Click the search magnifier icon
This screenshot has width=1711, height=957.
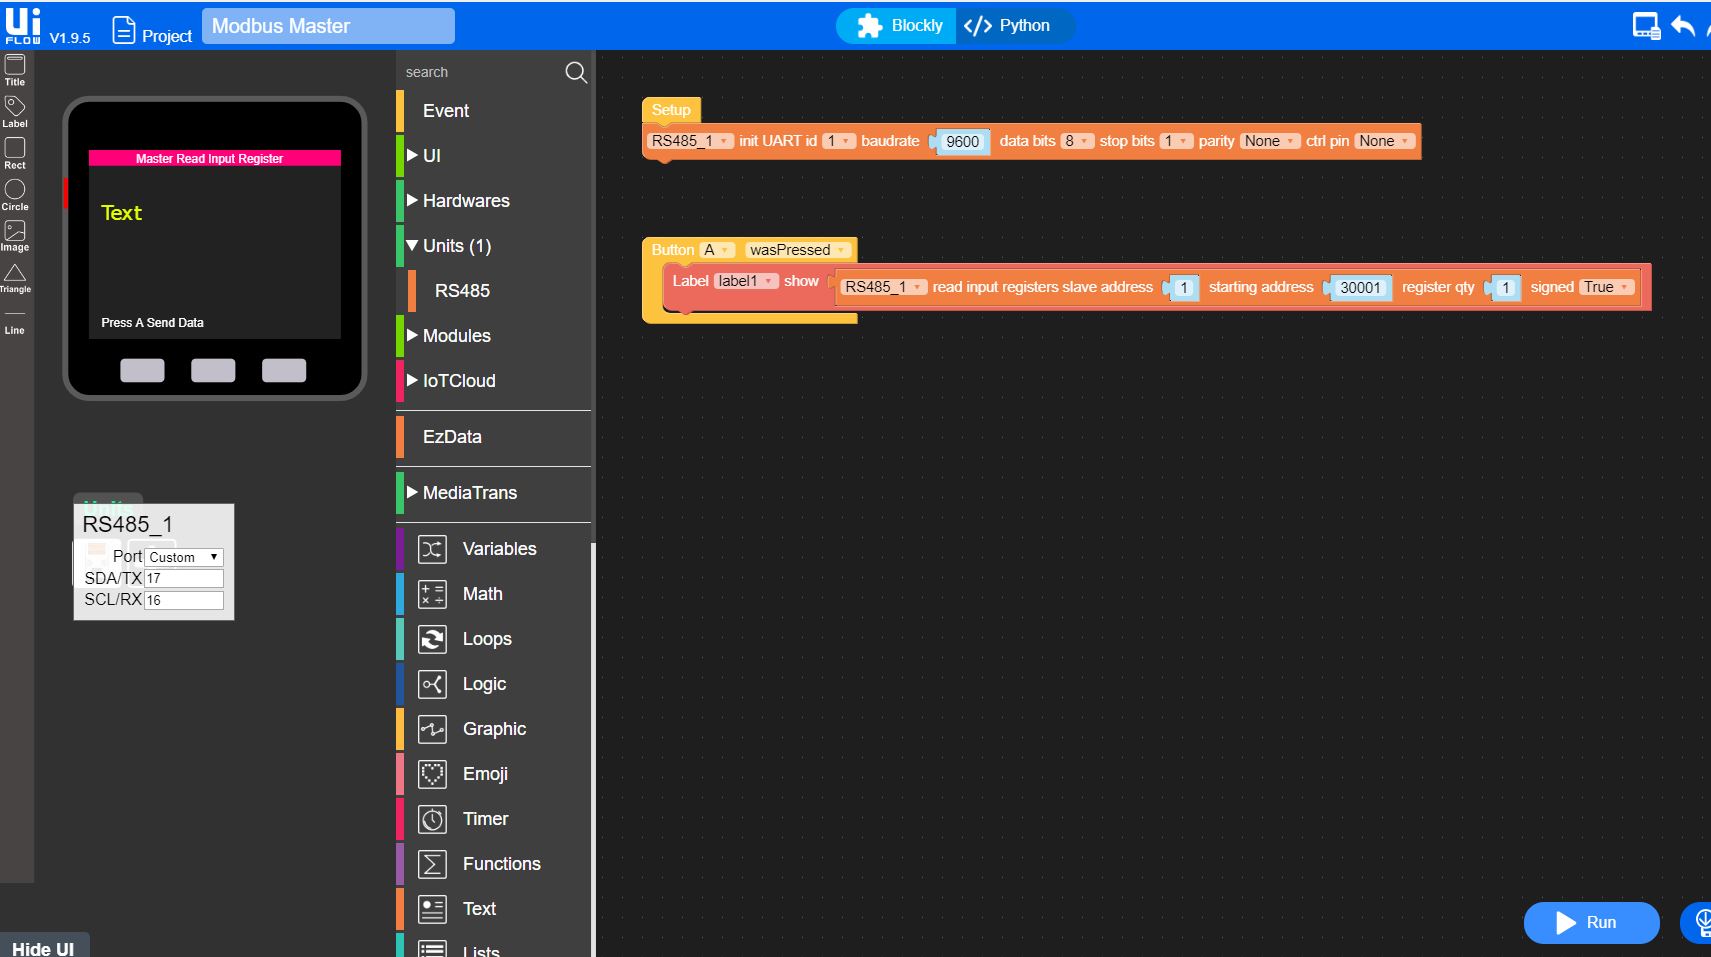[575, 72]
